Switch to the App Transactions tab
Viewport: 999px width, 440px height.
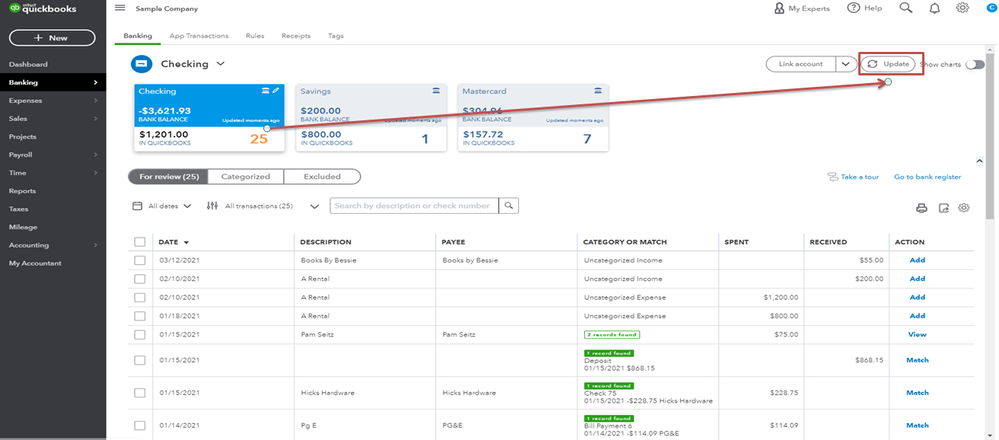point(199,36)
